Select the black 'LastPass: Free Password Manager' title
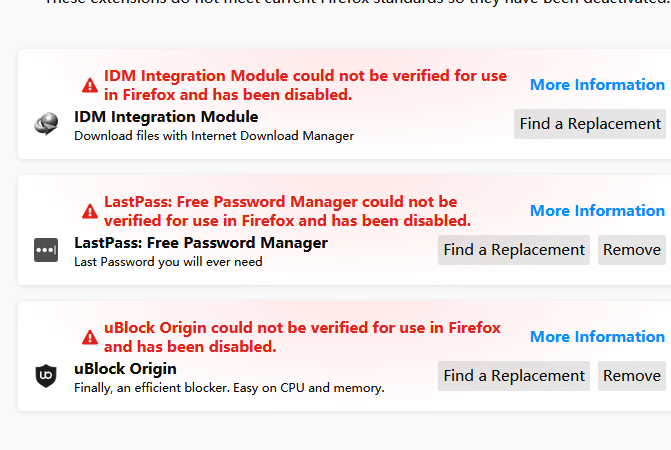 [201, 243]
